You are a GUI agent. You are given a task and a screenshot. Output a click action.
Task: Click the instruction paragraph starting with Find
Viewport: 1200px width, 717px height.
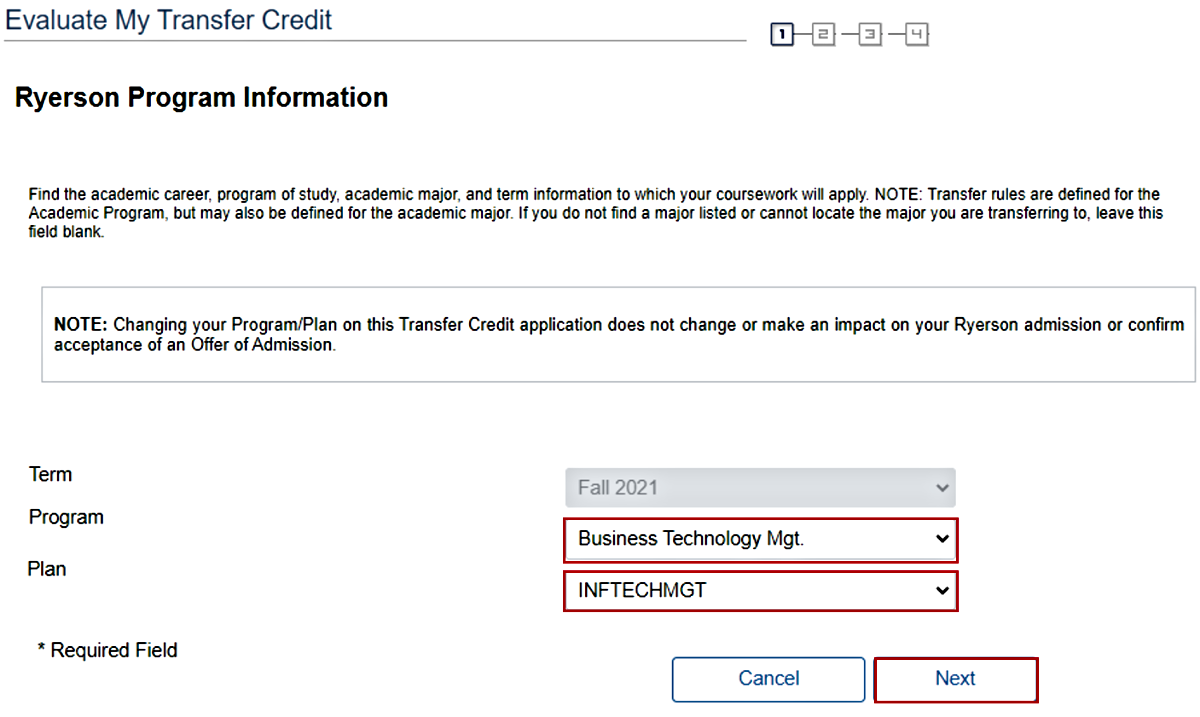[594, 213]
